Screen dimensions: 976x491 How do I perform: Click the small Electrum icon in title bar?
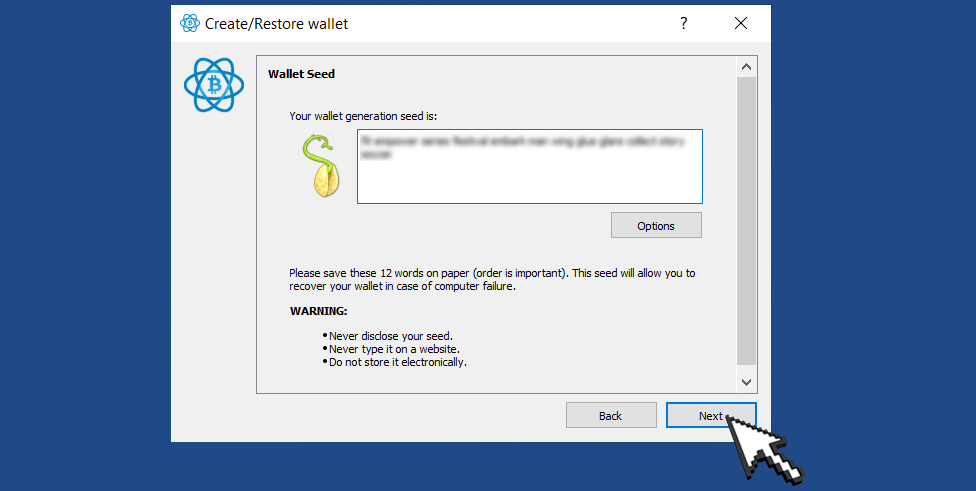pyautogui.click(x=190, y=24)
